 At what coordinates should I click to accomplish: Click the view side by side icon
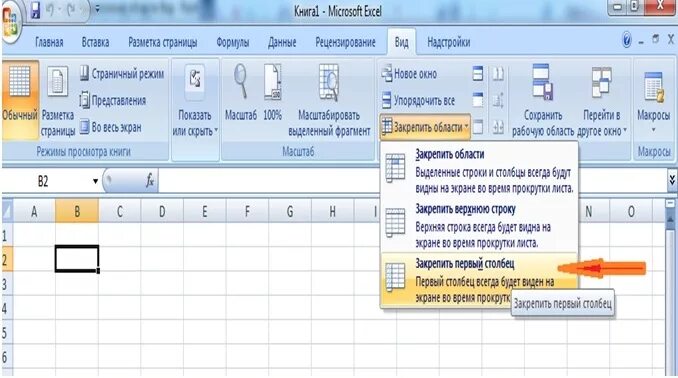(498, 74)
